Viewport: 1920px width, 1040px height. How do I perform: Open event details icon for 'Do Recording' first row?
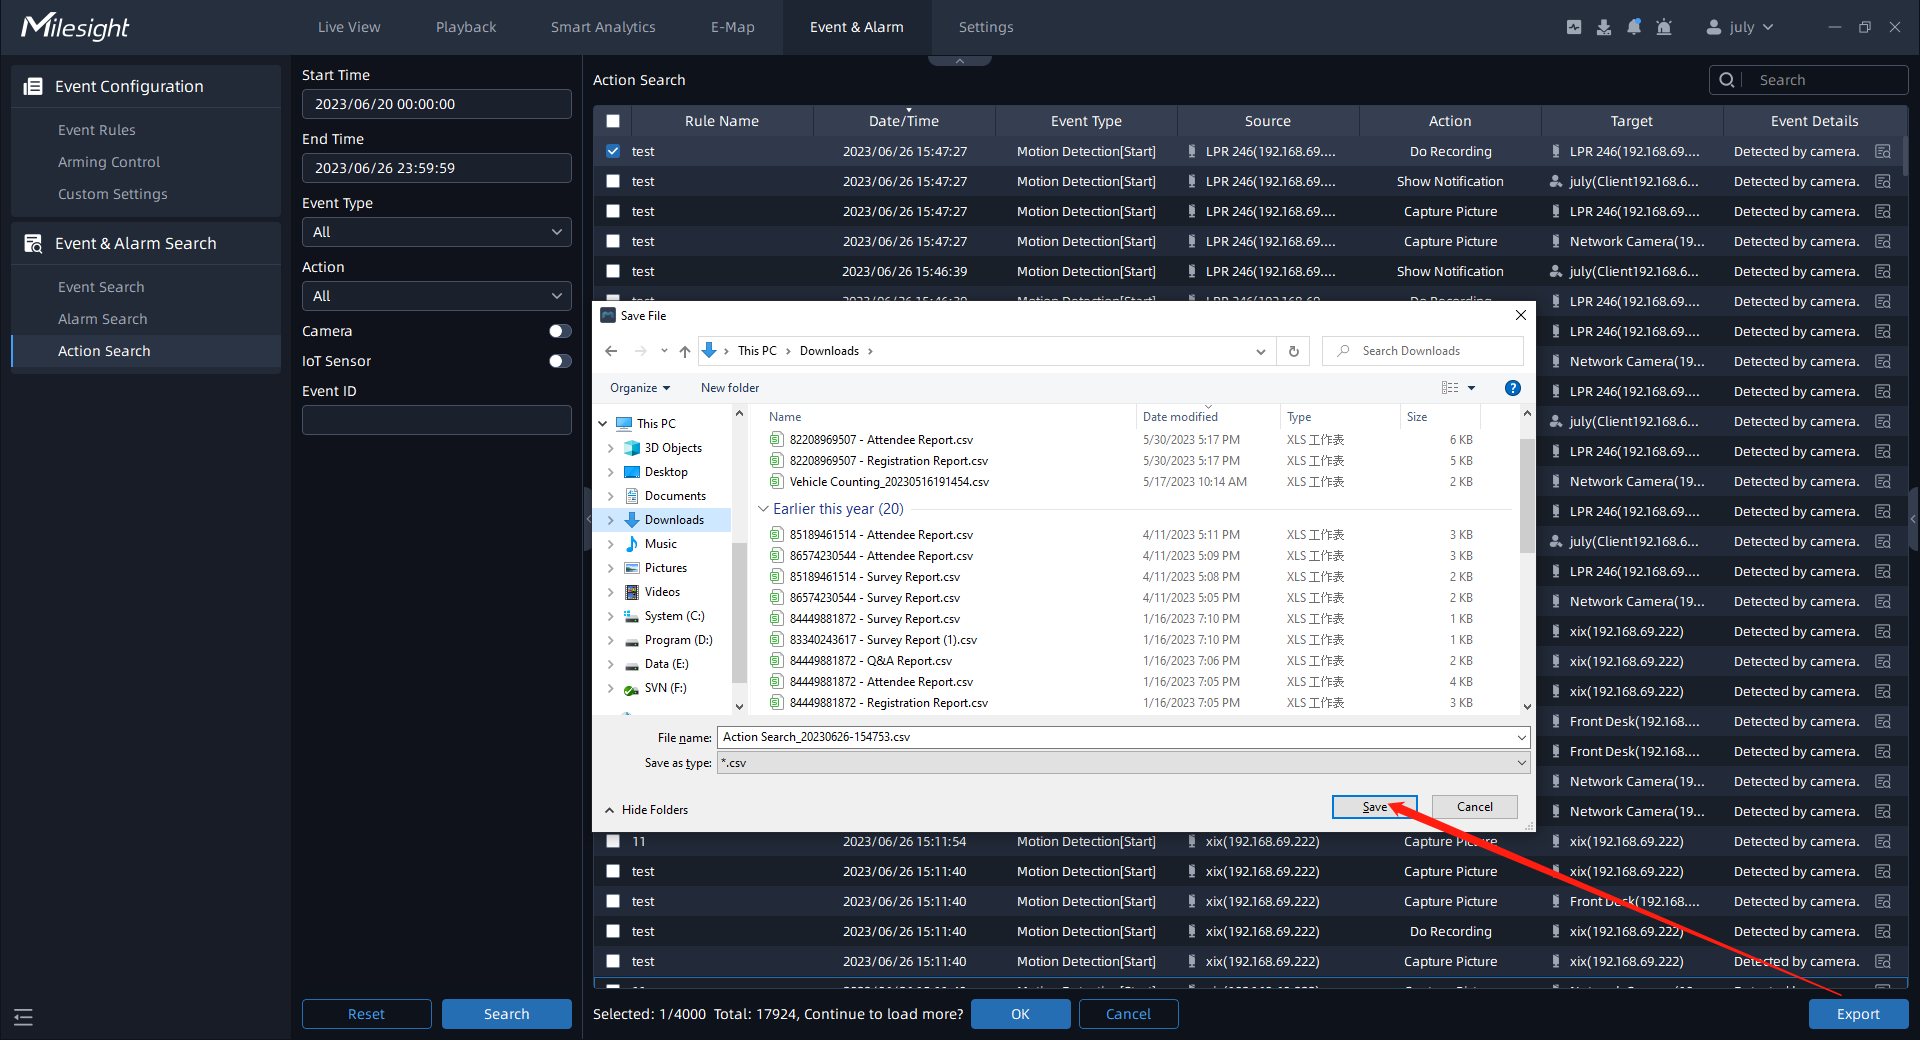click(1883, 151)
